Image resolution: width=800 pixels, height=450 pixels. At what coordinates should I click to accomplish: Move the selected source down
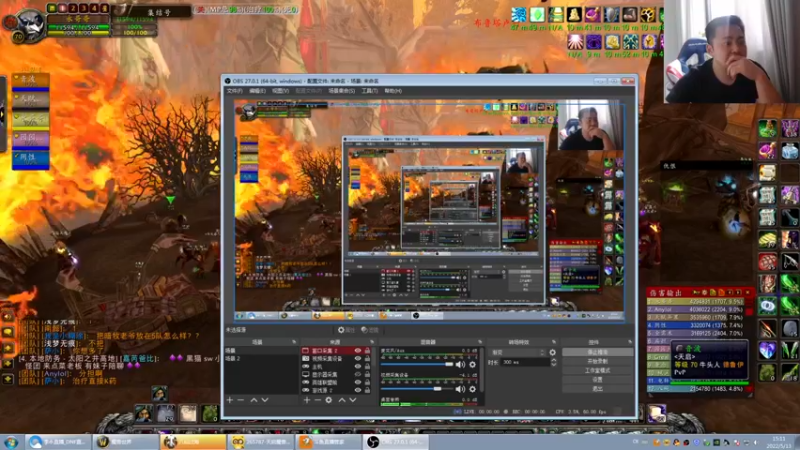353,400
